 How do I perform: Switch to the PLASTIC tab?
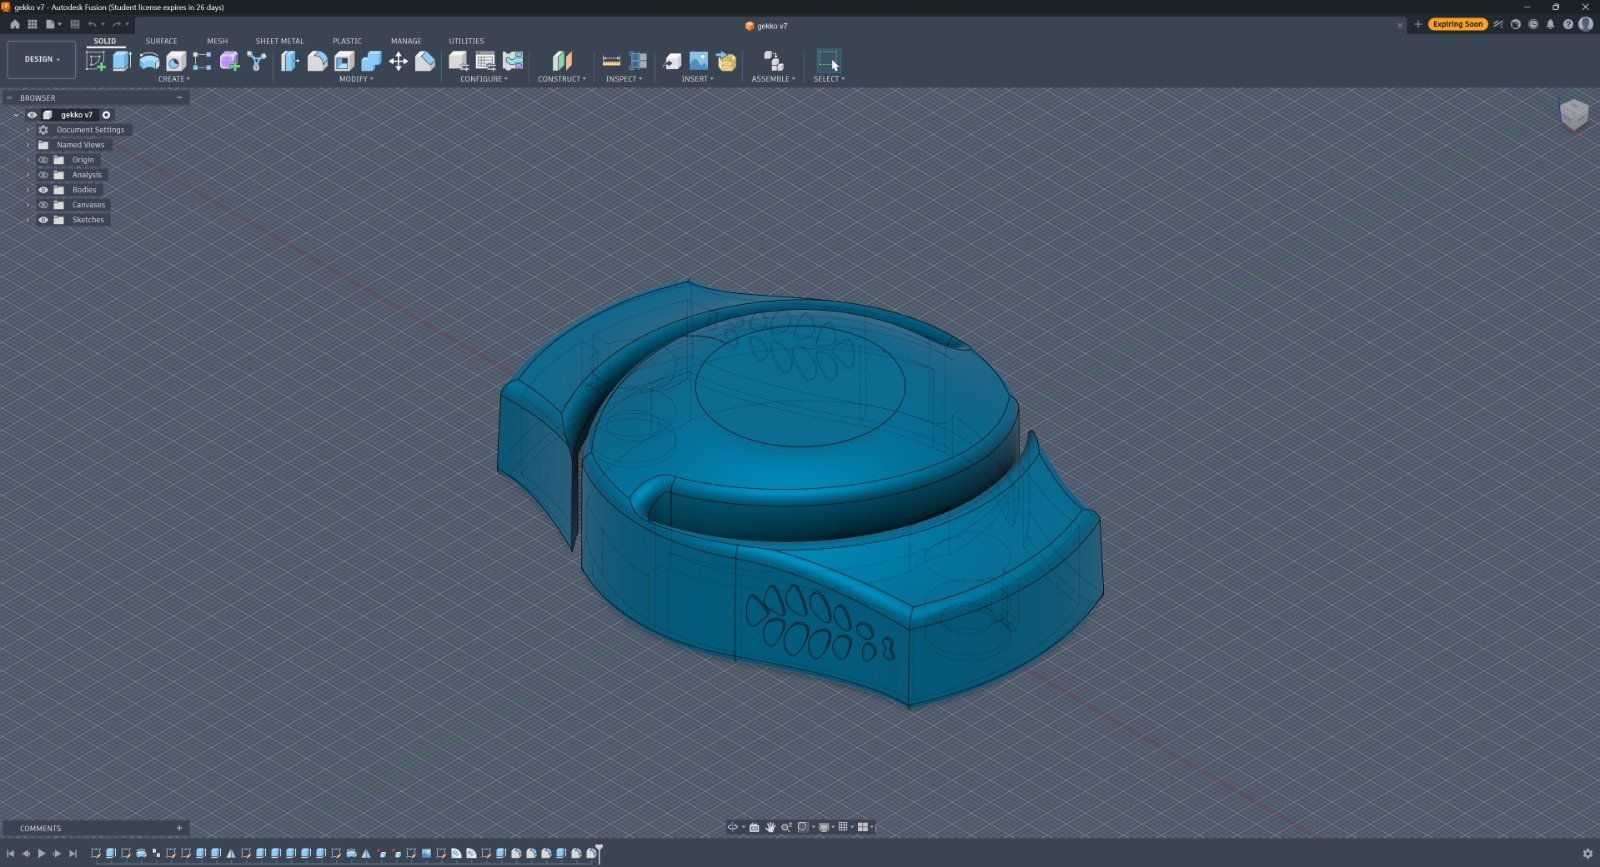click(x=347, y=41)
